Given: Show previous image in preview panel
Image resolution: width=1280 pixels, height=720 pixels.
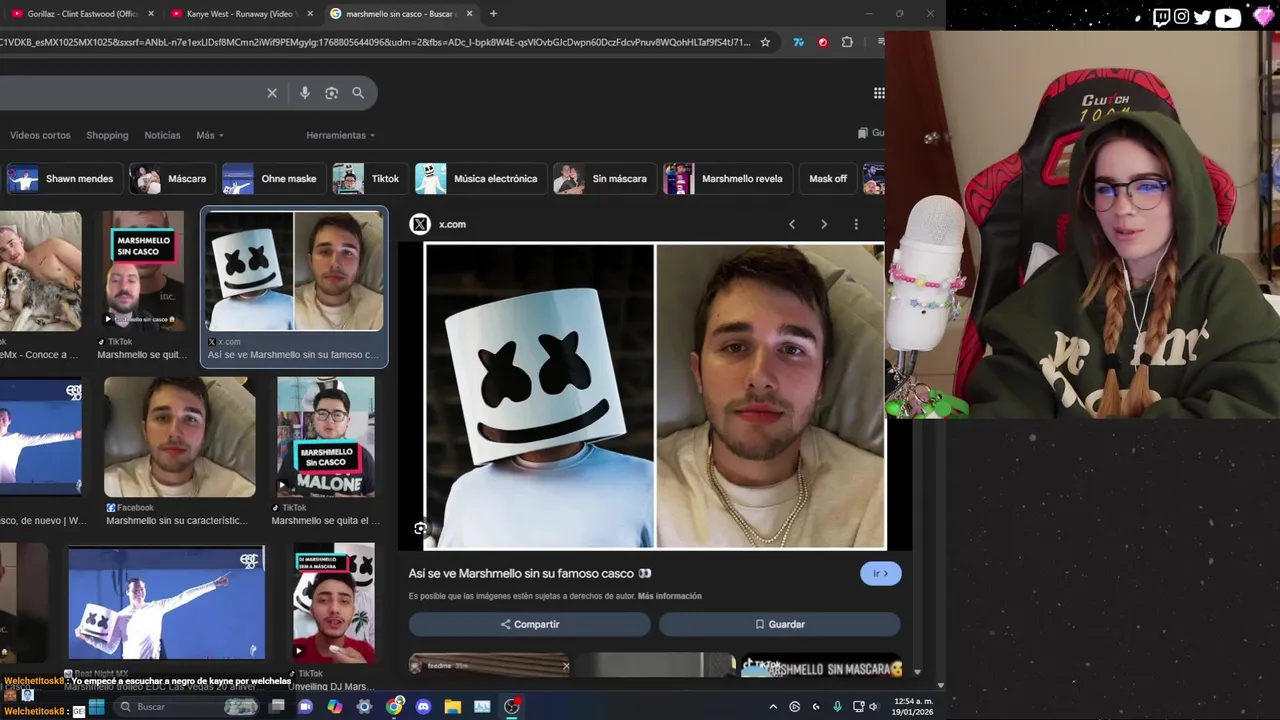Looking at the screenshot, I should (792, 224).
